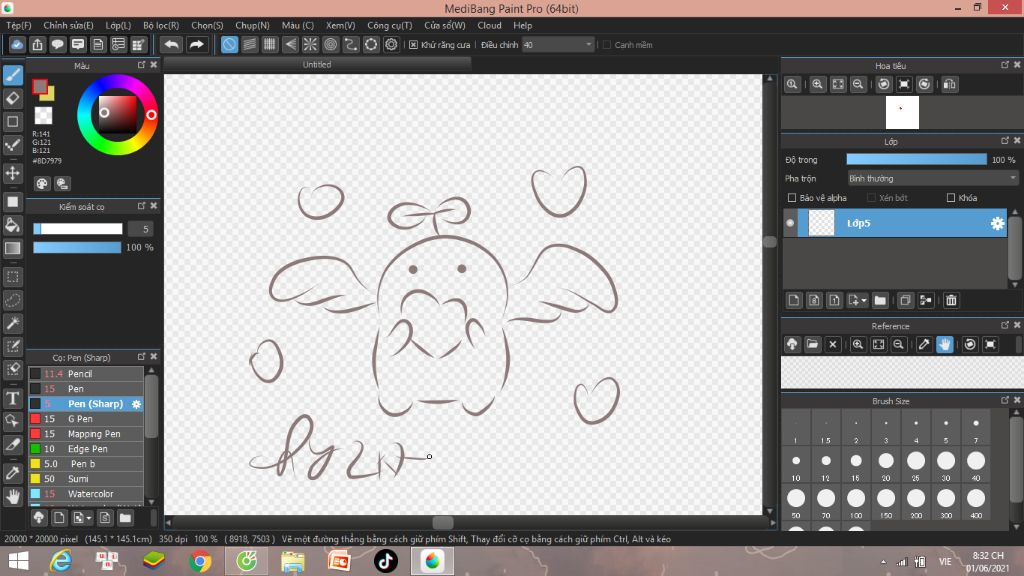Open settings gear for Lớp5 layer

[997, 223]
